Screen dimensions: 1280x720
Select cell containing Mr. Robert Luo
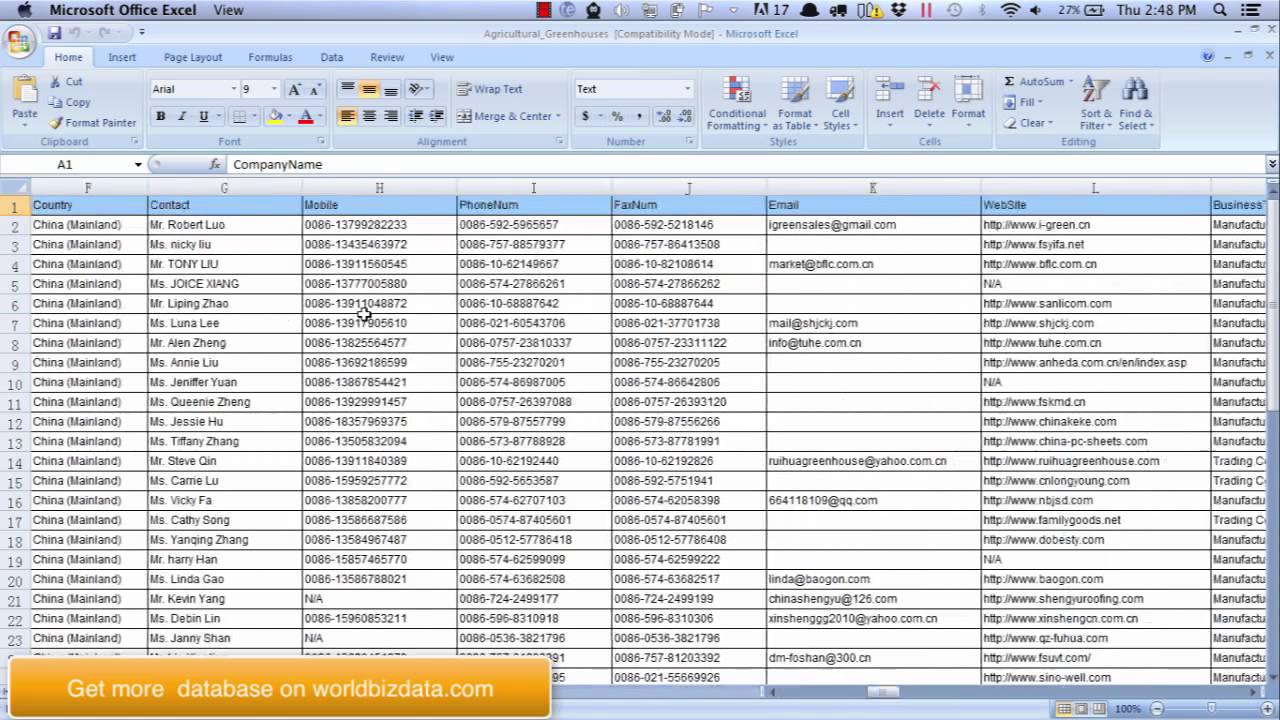point(224,225)
